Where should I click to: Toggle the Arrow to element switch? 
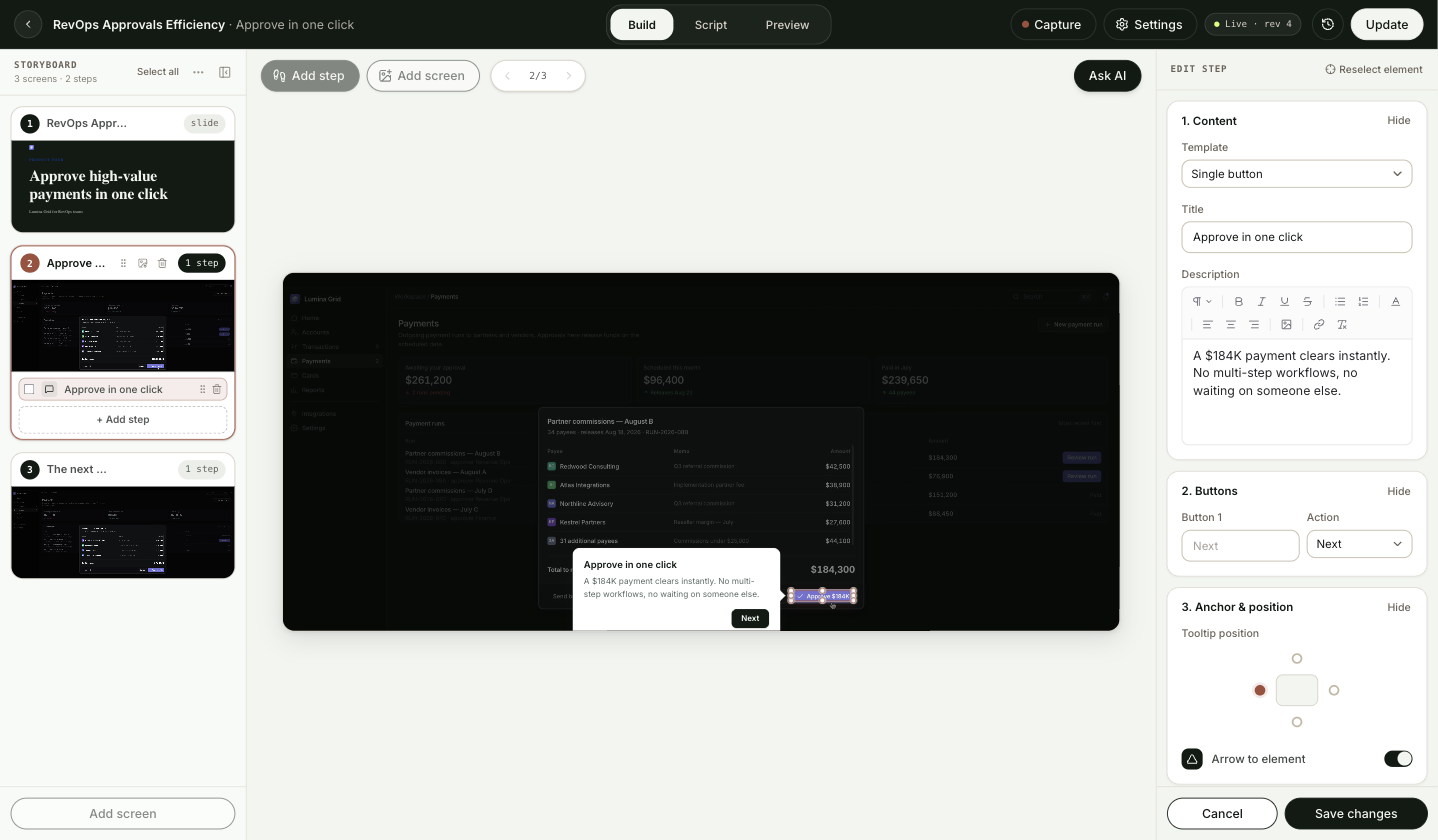pos(1398,759)
